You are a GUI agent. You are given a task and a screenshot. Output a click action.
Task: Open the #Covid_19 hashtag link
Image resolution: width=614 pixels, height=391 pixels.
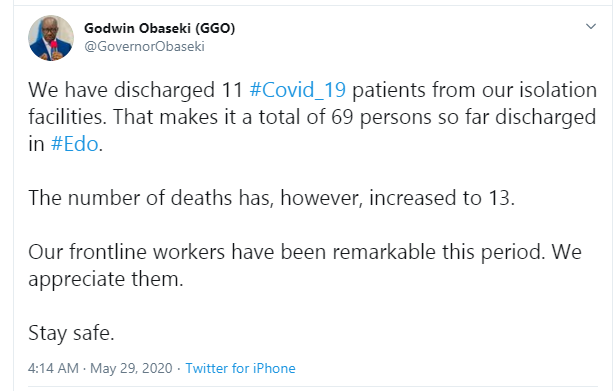coord(298,90)
